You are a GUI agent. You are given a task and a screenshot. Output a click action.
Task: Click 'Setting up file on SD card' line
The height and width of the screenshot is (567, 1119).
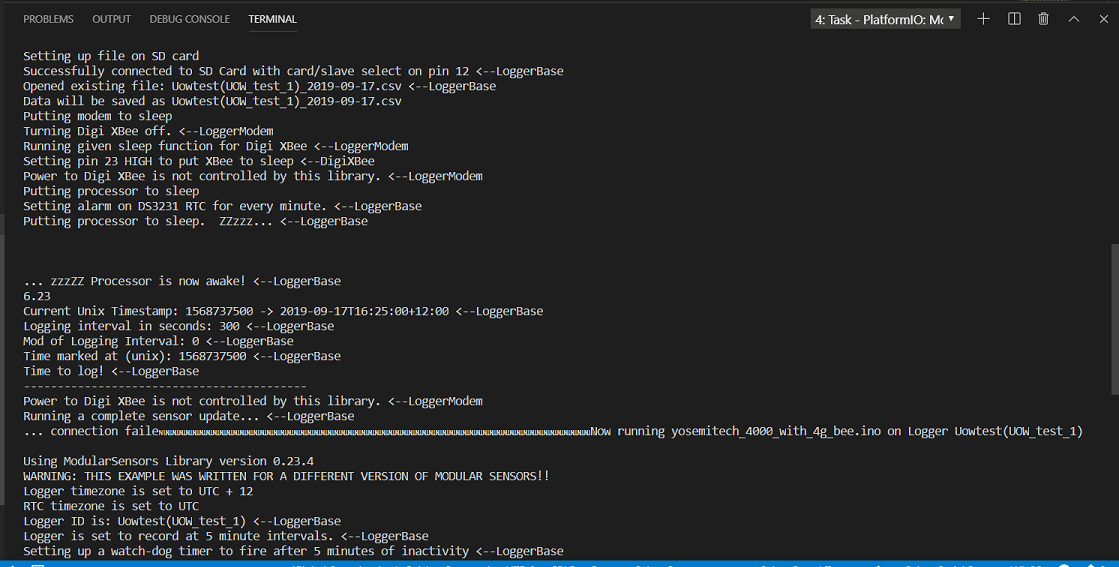point(111,56)
